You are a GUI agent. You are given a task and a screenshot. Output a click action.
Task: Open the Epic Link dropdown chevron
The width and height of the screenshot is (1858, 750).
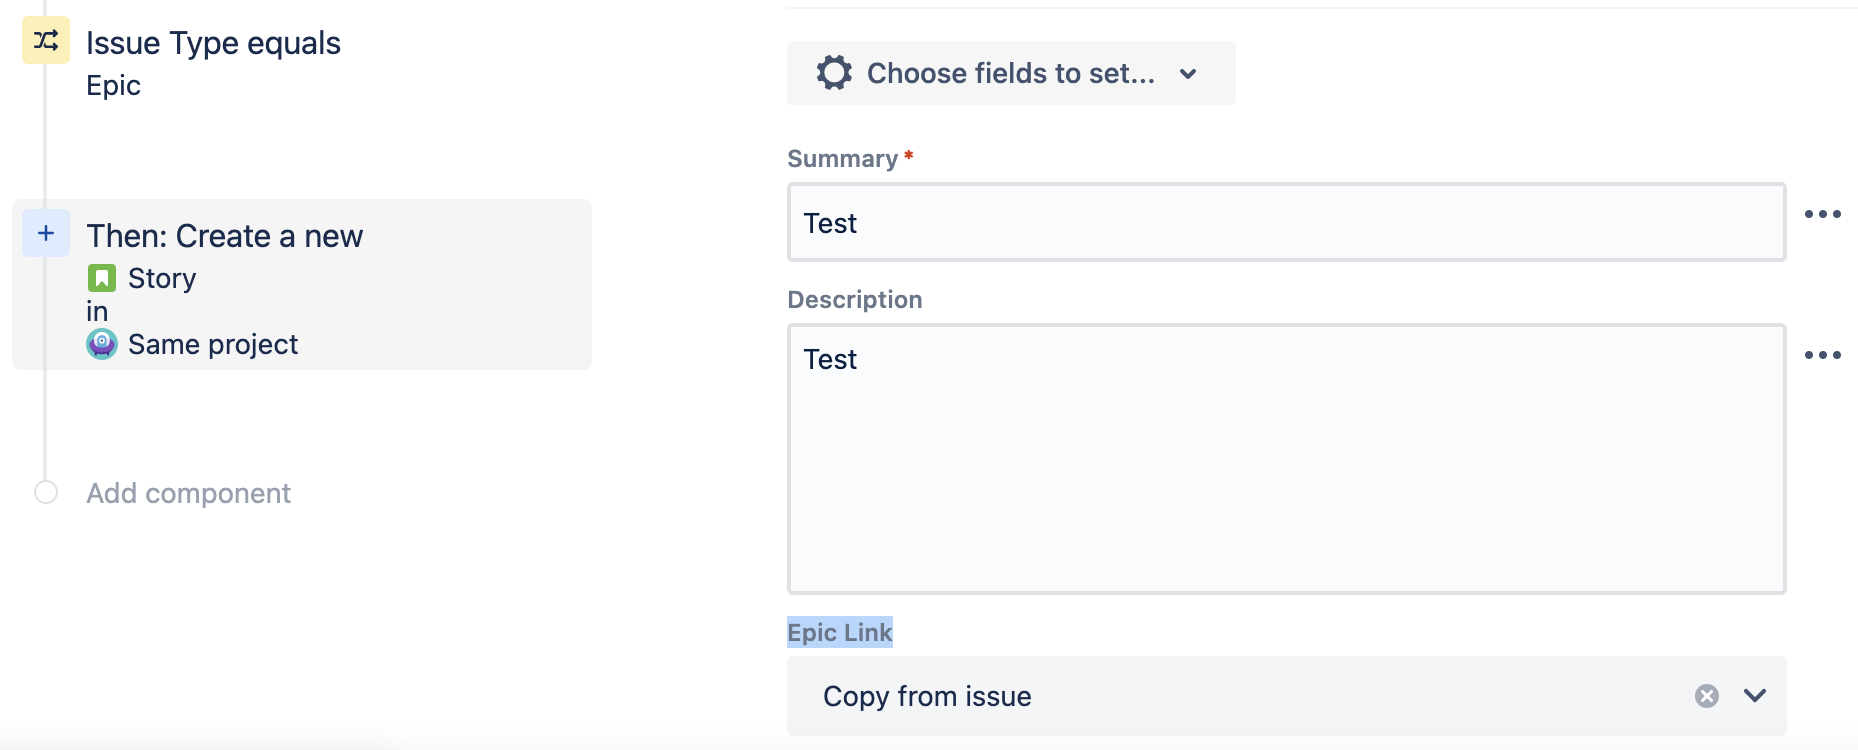1755,696
